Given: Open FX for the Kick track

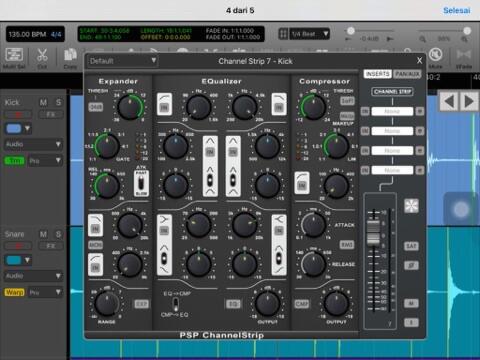Looking at the screenshot, I should point(51,115).
